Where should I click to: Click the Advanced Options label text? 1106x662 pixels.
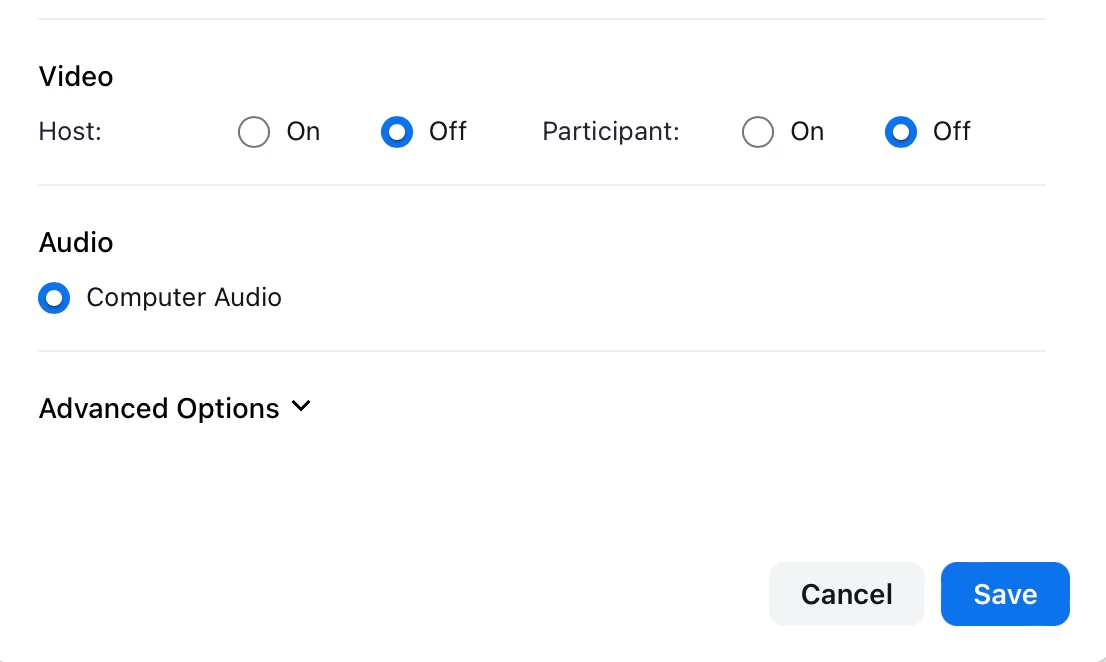tap(159, 409)
